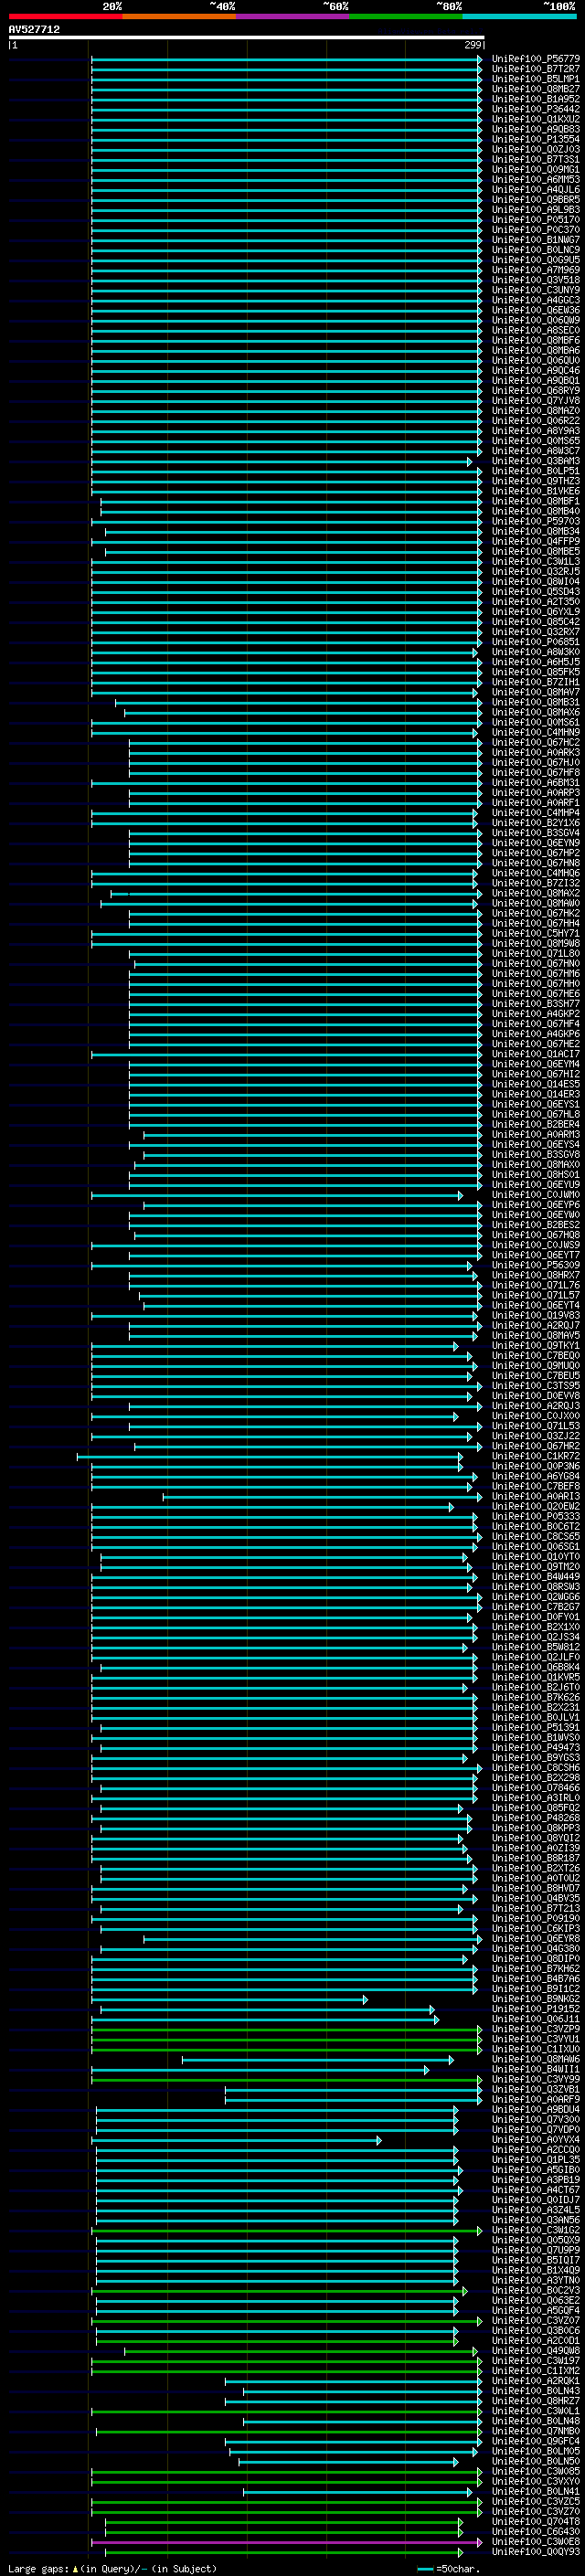Click the UniRef100_Q9TKY1 label
Viewport: 585px width, 2576px height.
(x=536, y=1345)
